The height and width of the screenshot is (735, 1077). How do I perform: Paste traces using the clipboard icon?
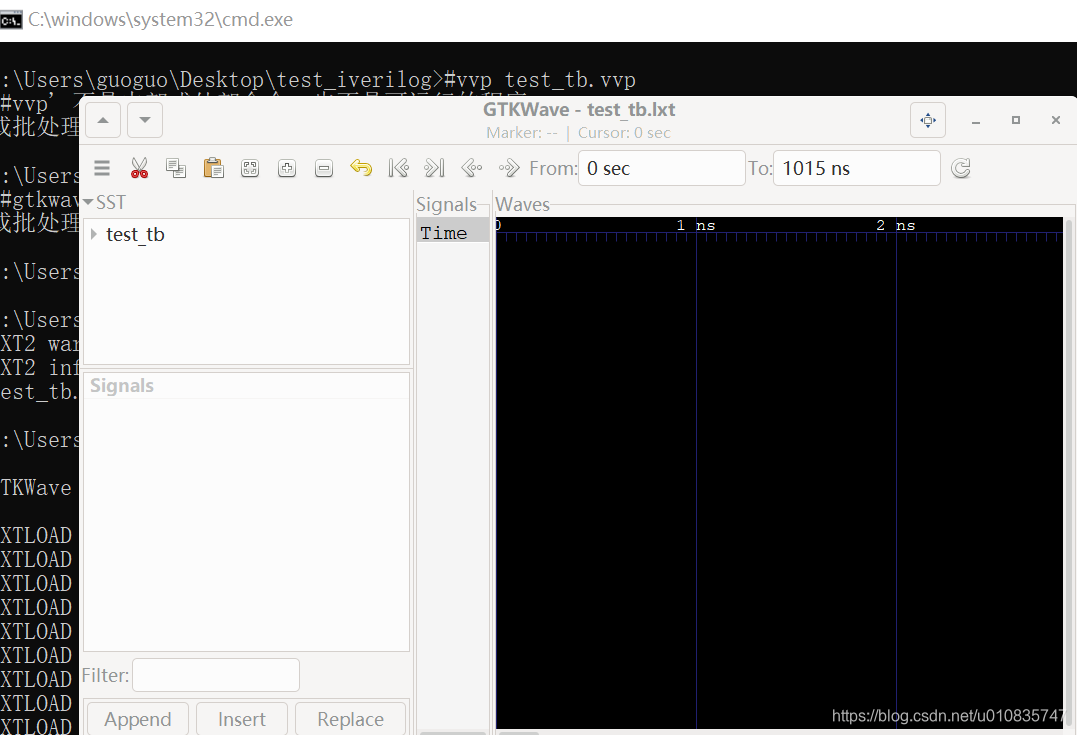213,167
